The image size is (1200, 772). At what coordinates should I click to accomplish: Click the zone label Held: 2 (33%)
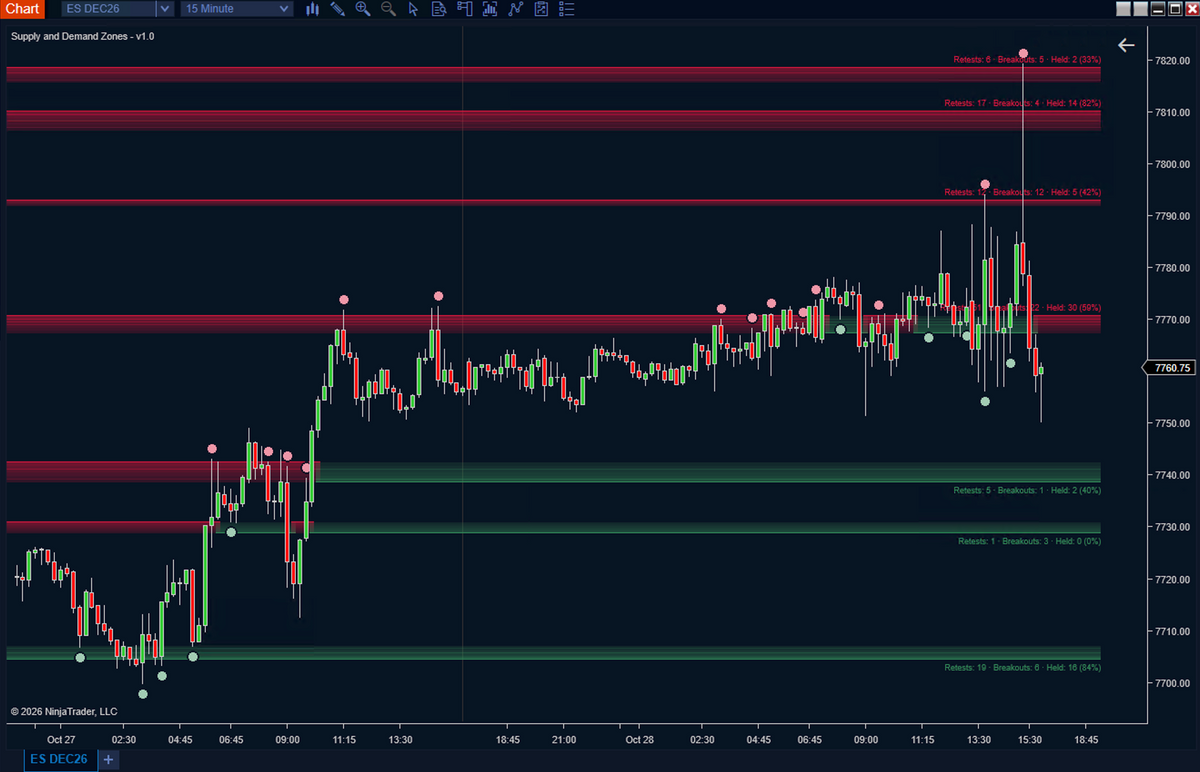pyautogui.click(x=1074, y=59)
